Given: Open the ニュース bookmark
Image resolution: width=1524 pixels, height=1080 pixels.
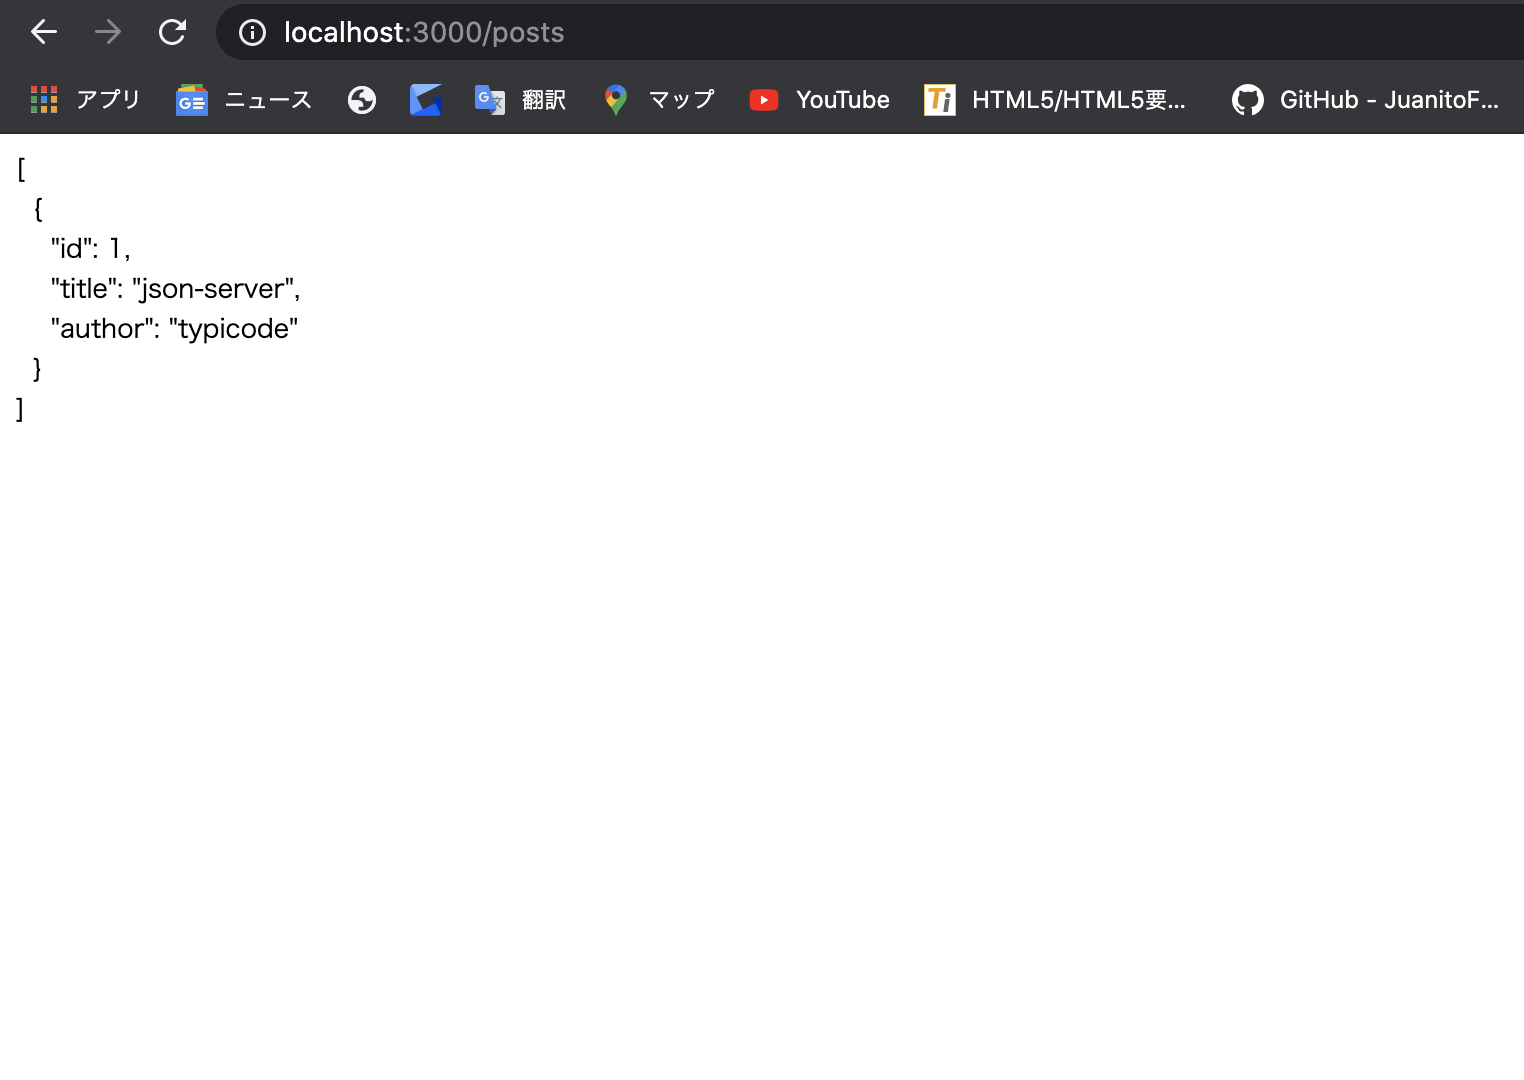Looking at the screenshot, I should (268, 99).
